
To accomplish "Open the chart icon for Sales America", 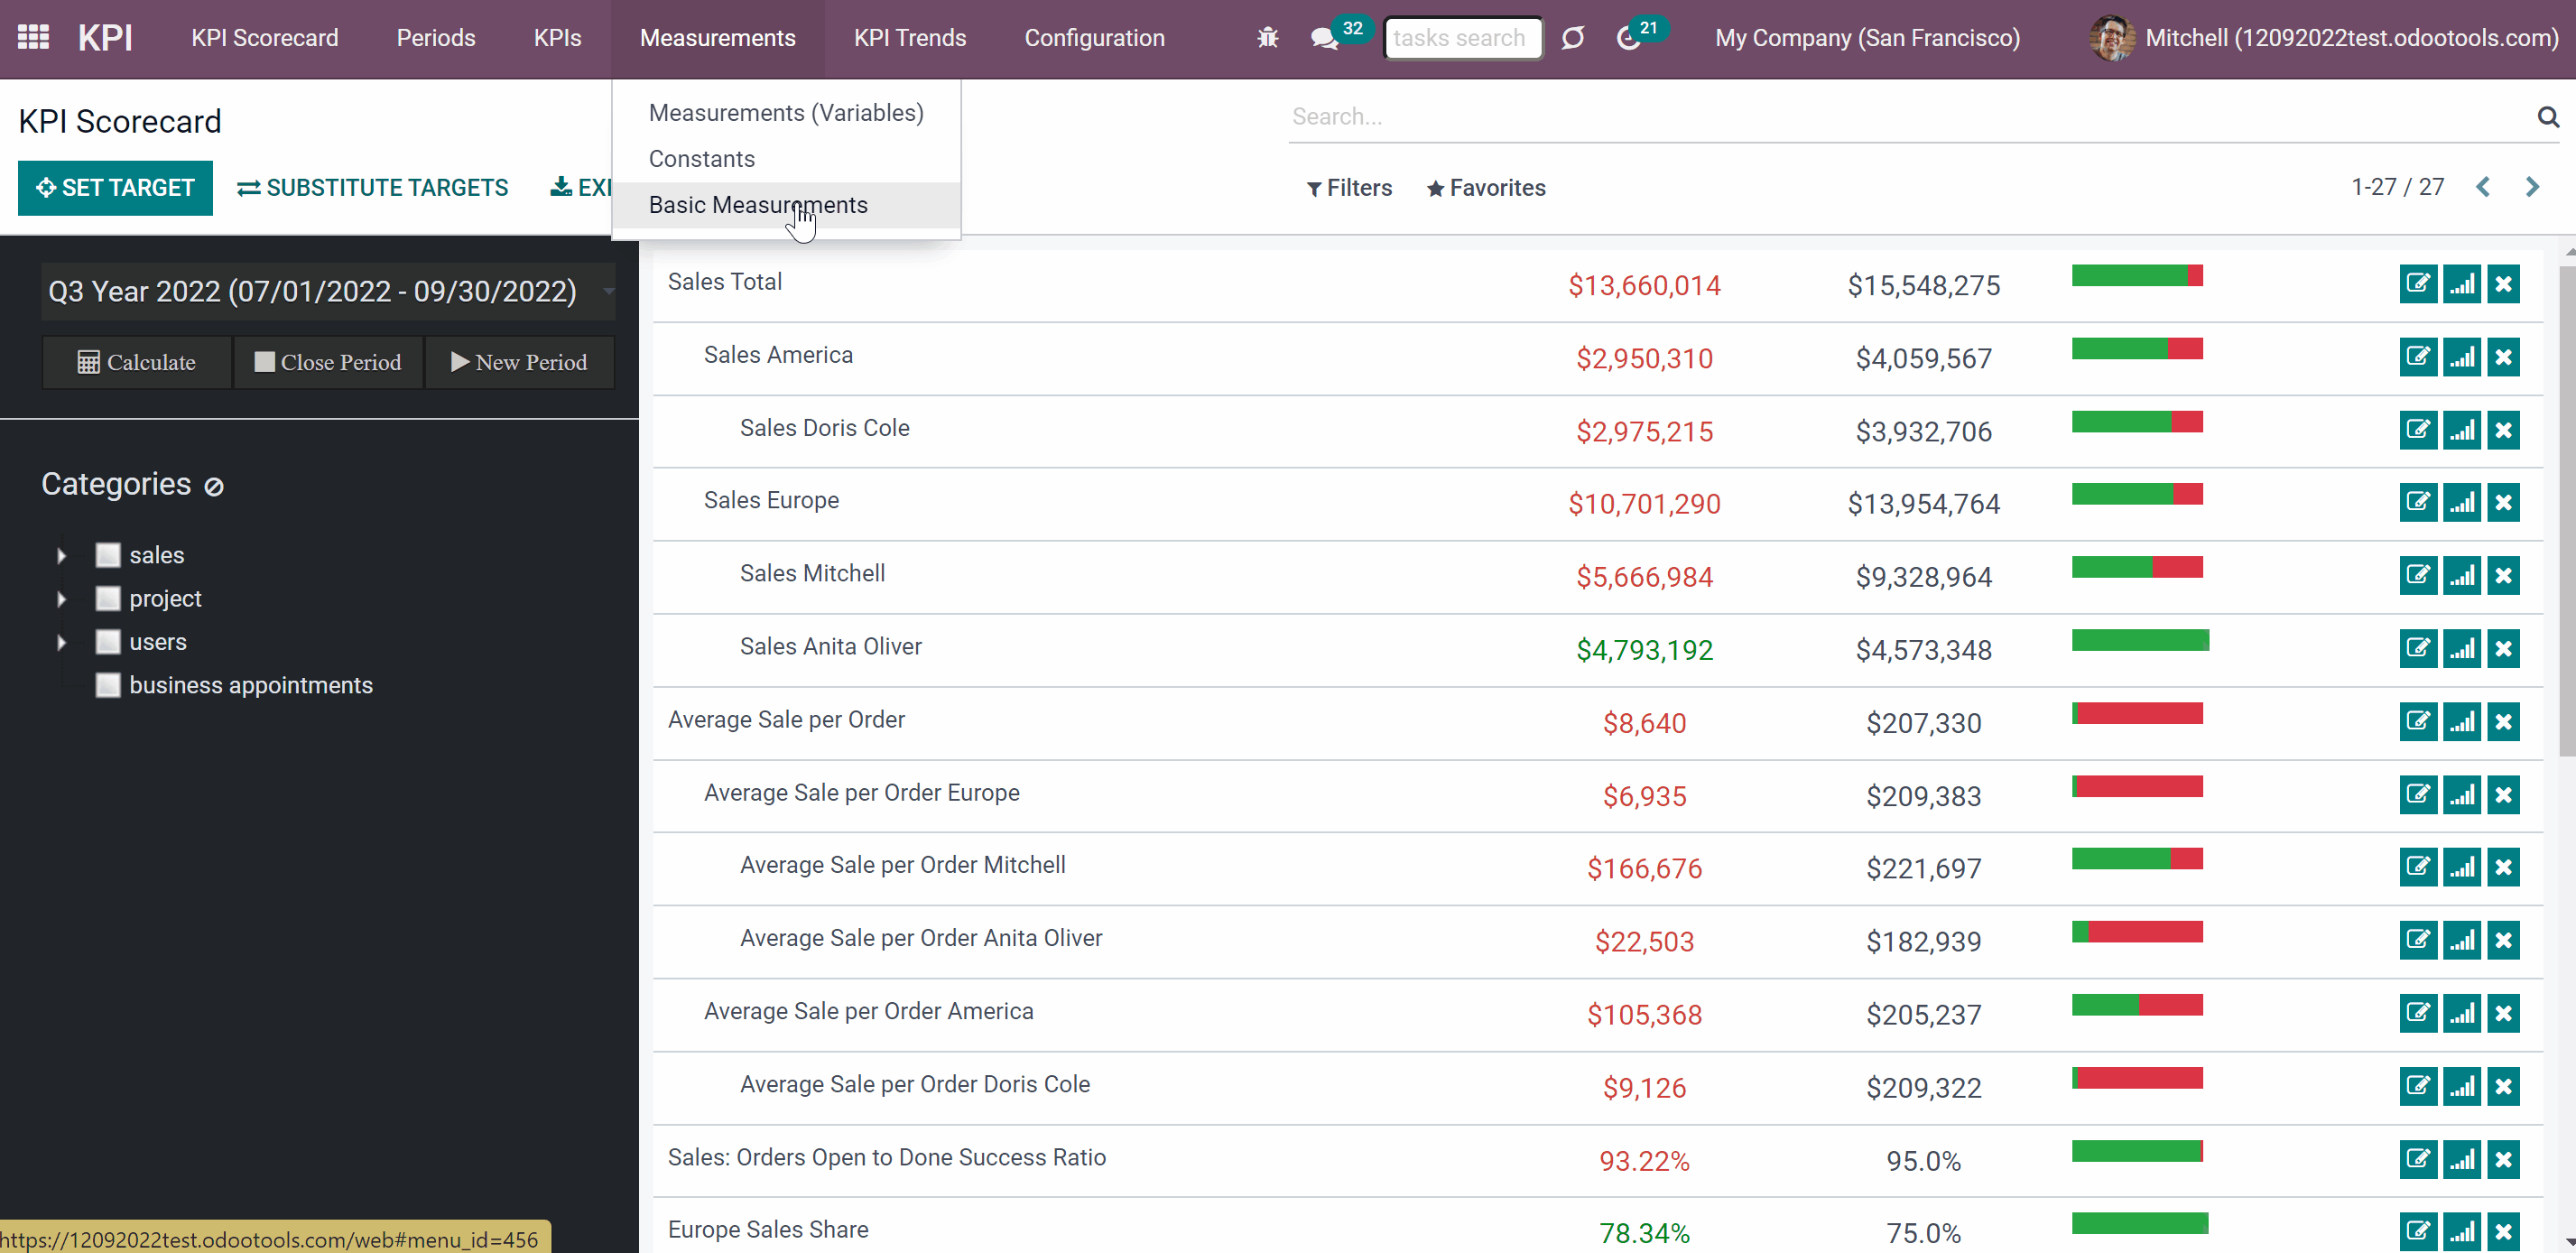I will 2461,357.
